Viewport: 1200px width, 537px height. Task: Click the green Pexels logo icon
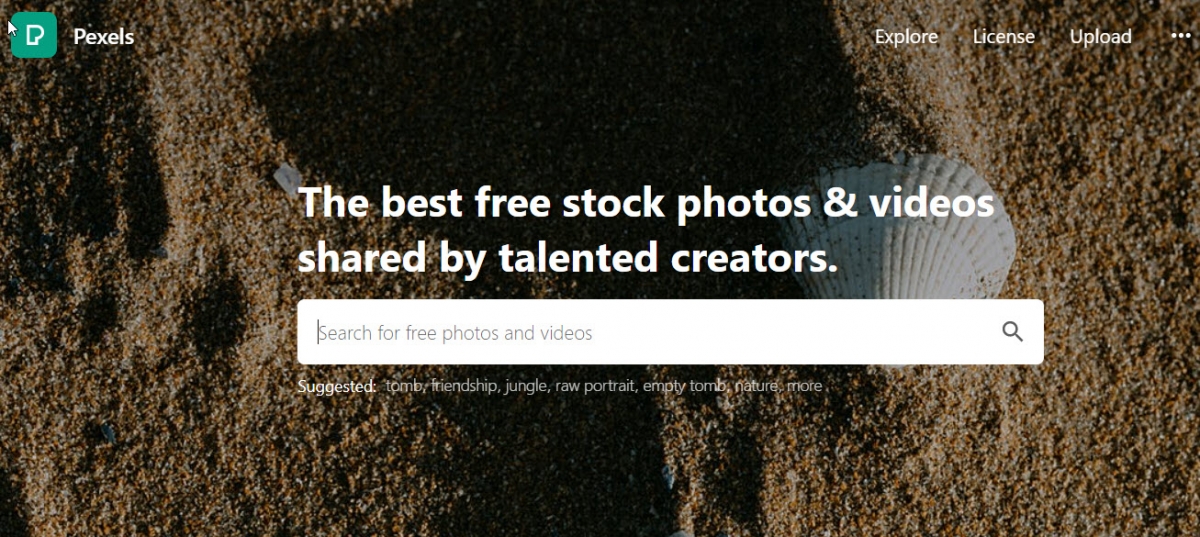33,36
